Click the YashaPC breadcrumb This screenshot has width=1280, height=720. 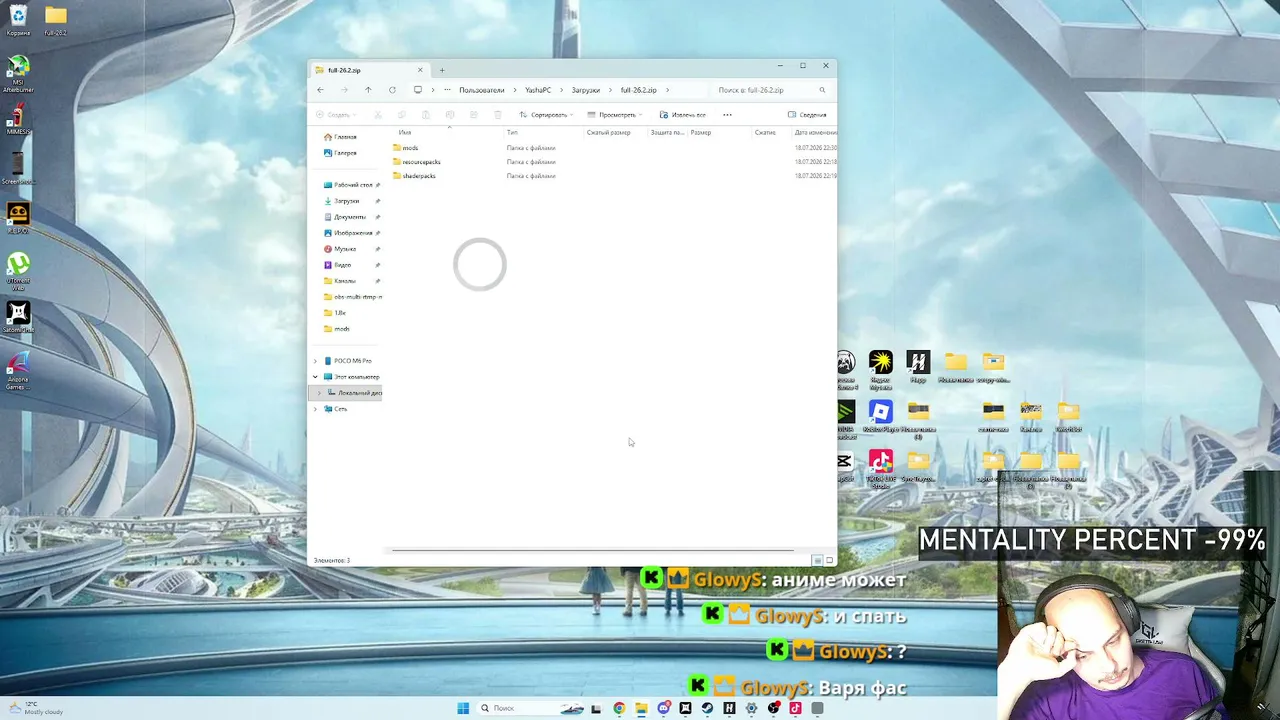pos(538,90)
